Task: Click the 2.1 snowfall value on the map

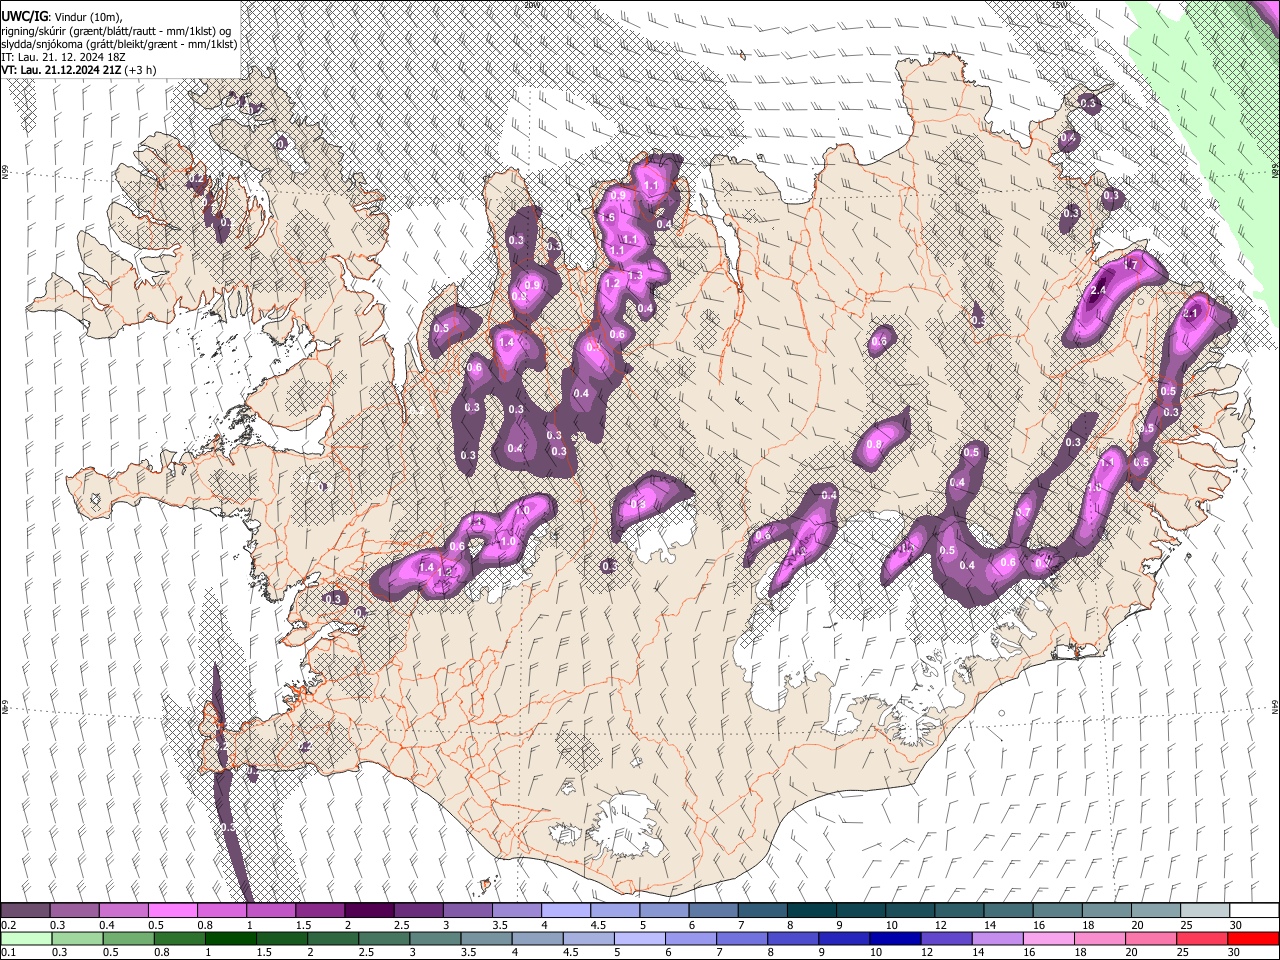Action: (1190, 313)
